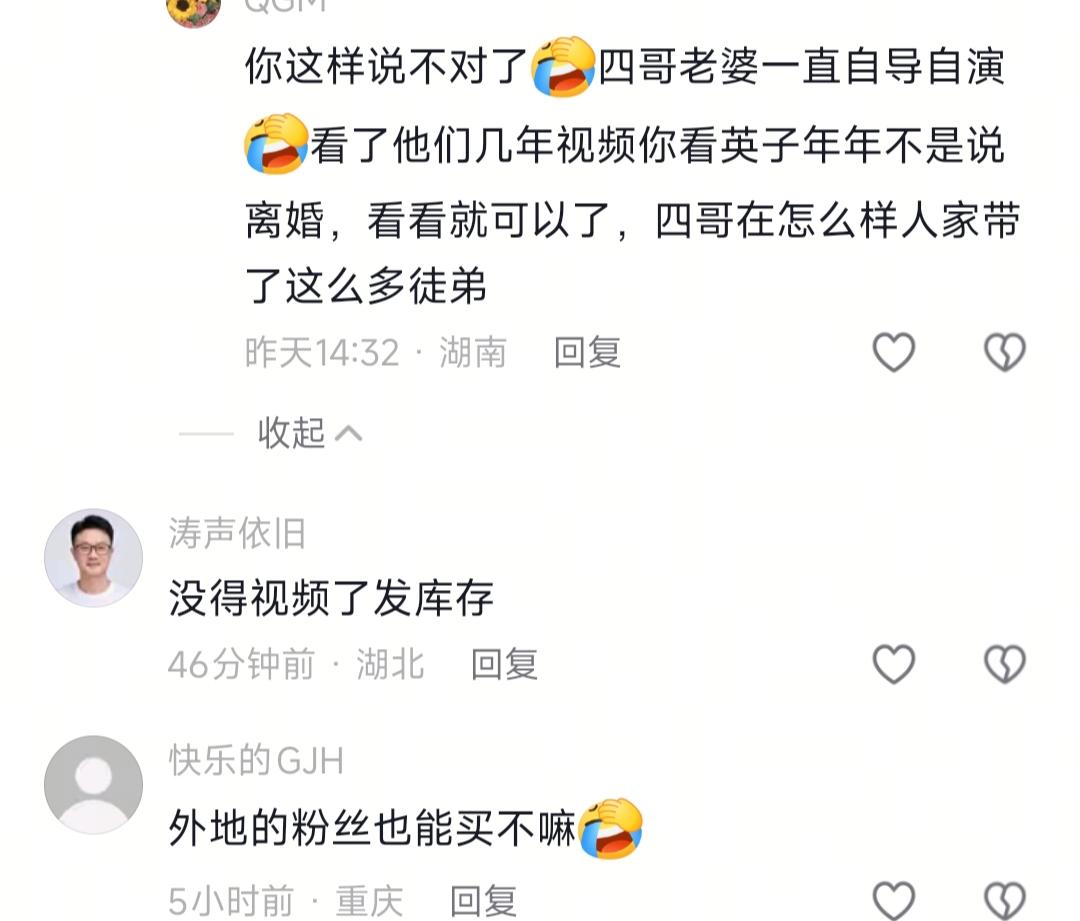This screenshot has width=1080, height=921.
Task: Open 涛声依旧's profile picture
Action: pyautogui.click(x=94, y=558)
